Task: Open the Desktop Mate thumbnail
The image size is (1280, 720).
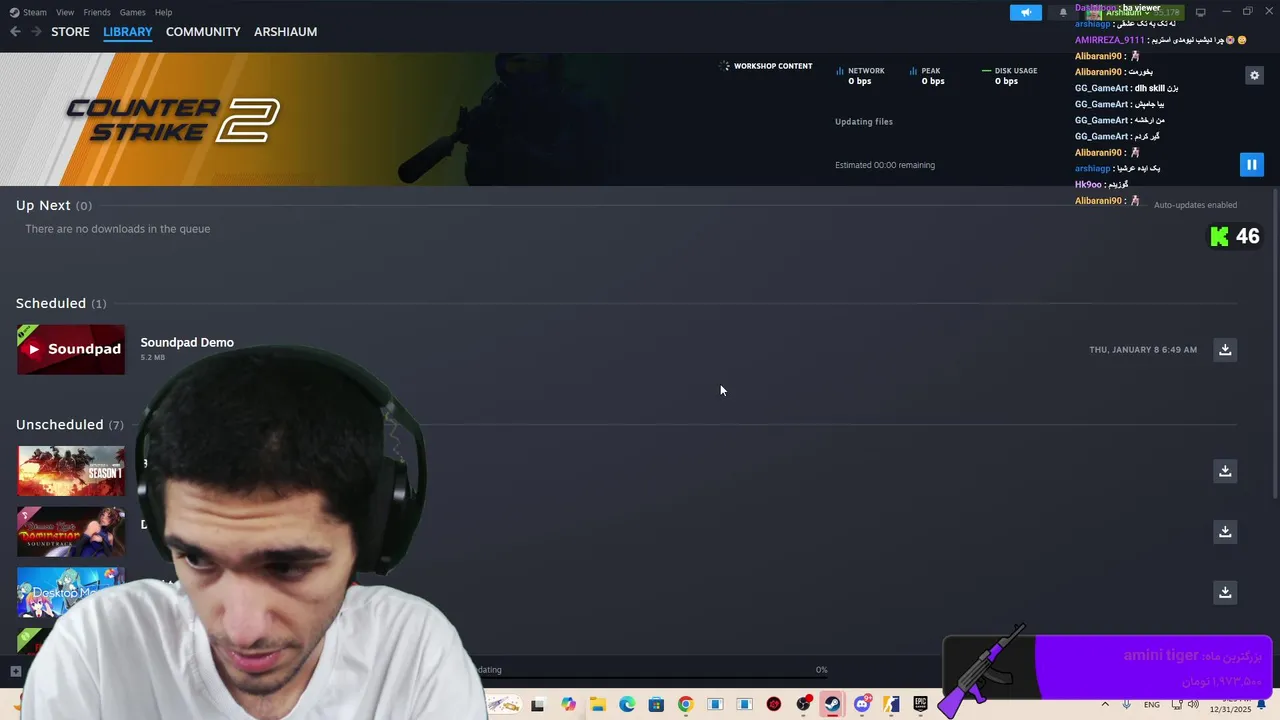Action: coord(71,592)
